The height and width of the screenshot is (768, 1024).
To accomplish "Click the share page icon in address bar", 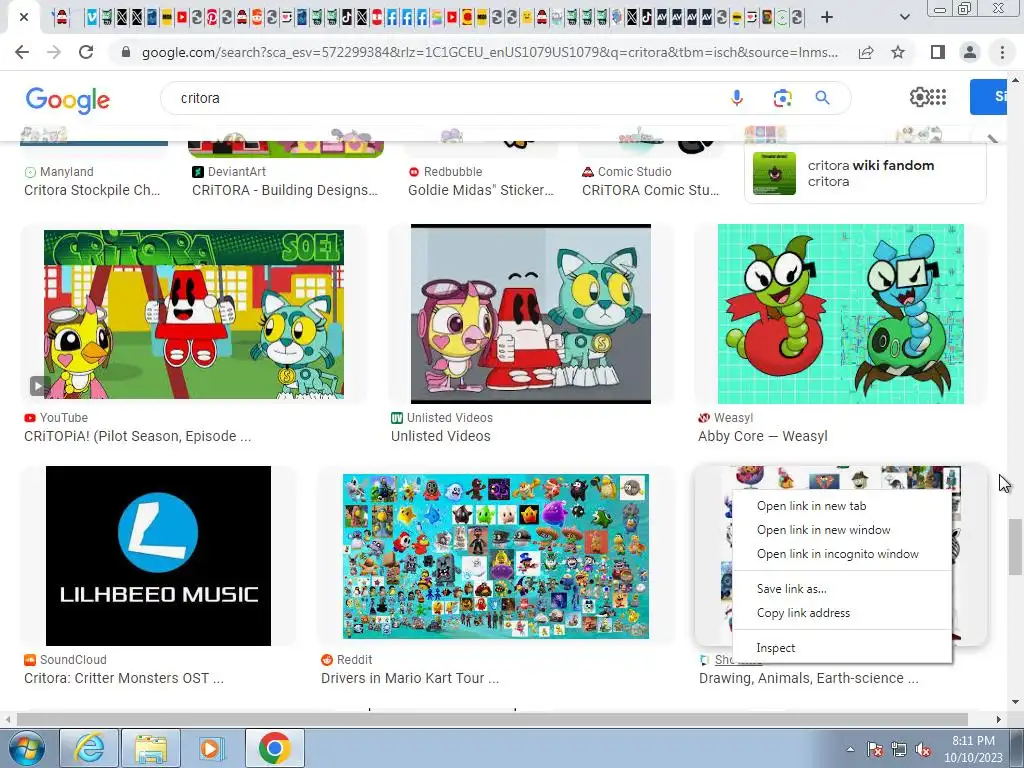I will [x=866, y=52].
